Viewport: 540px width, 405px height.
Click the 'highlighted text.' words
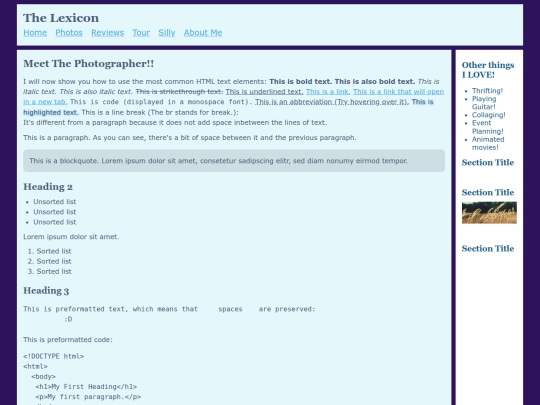(x=51, y=112)
